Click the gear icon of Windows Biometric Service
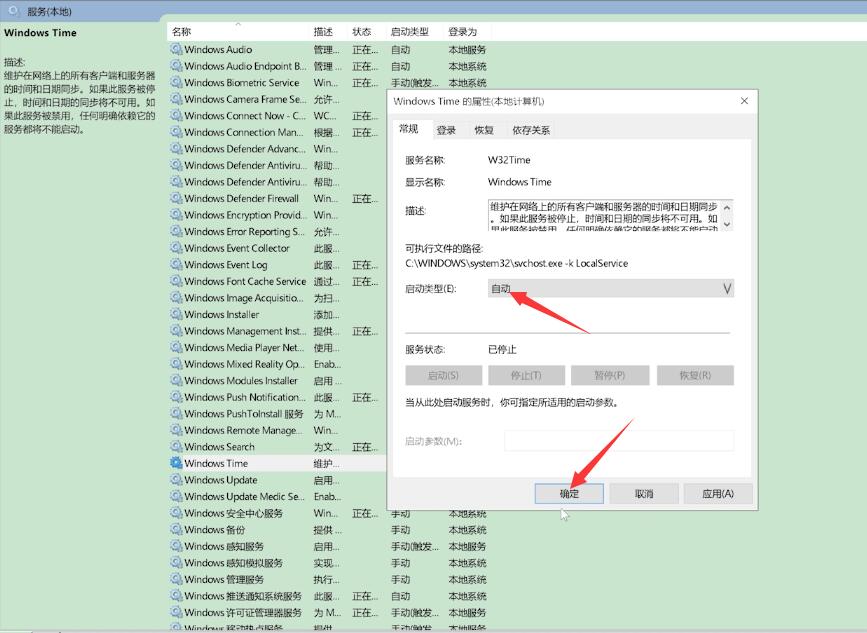 click(x=176, y=82)
